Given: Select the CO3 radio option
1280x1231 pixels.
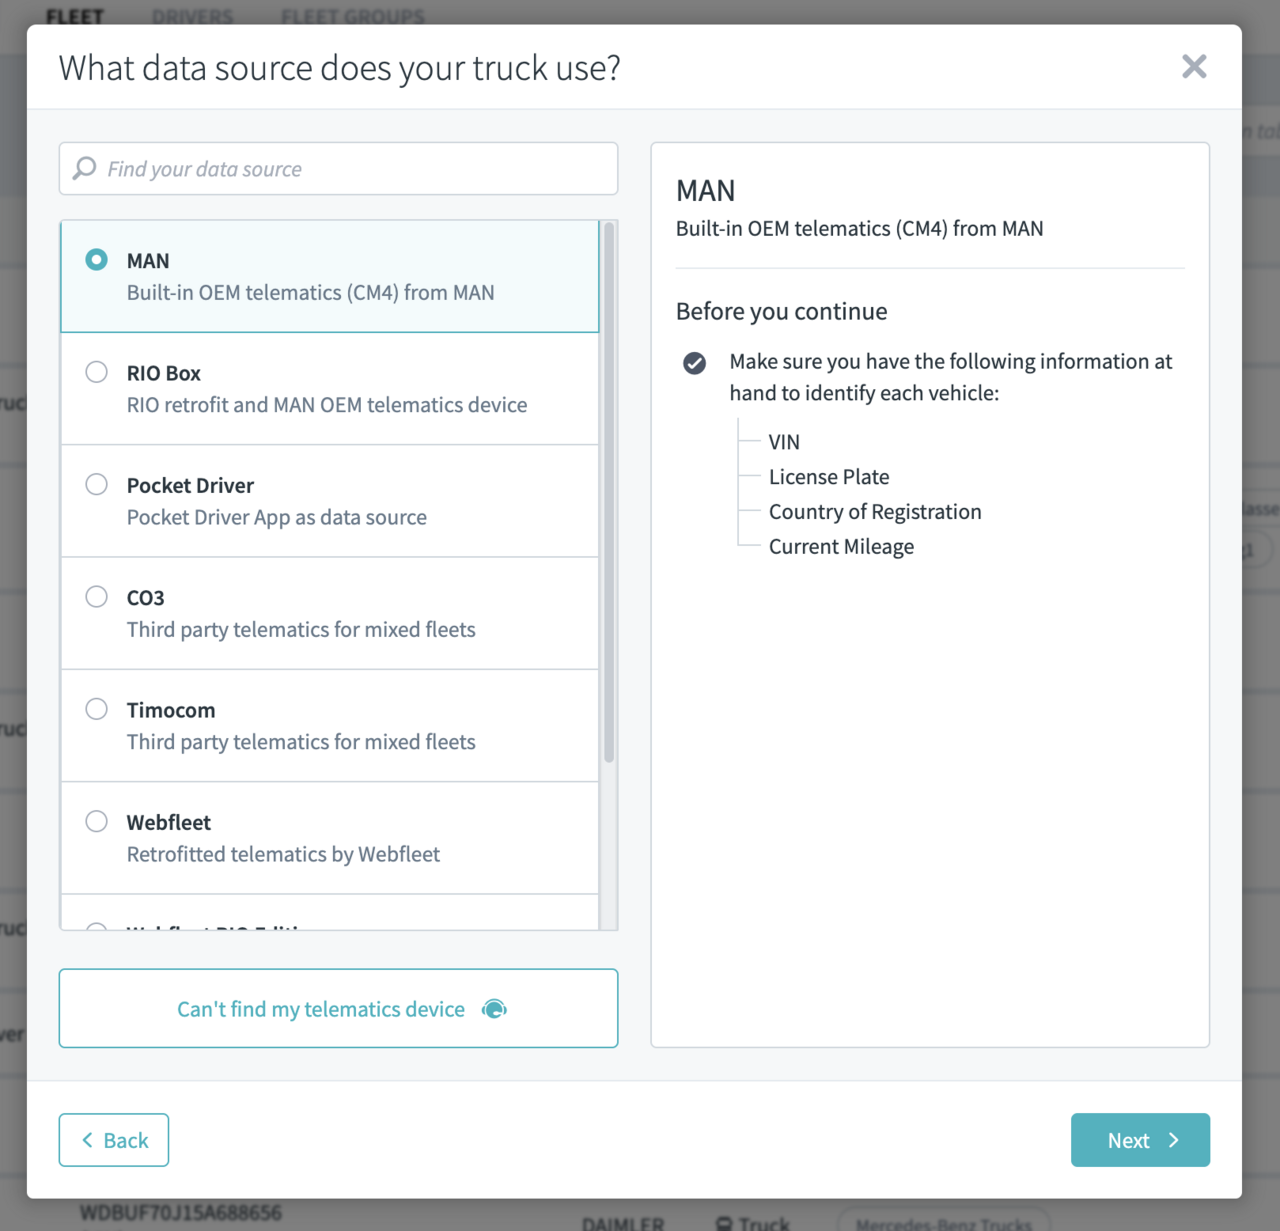Looking at the screenshot, I should point(97,597).
